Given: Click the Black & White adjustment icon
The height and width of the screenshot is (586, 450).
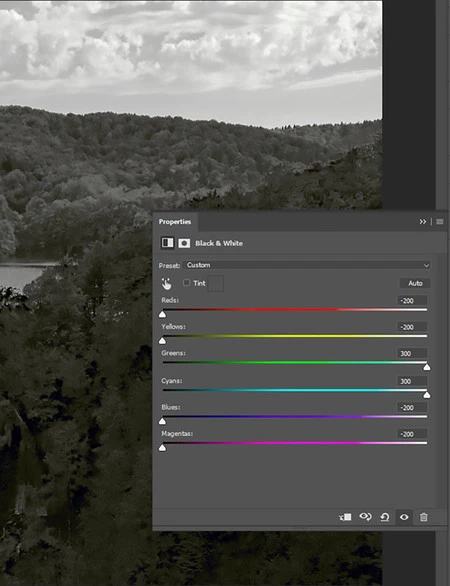Looking at the screenshot, I should click(x=167, y=243).
